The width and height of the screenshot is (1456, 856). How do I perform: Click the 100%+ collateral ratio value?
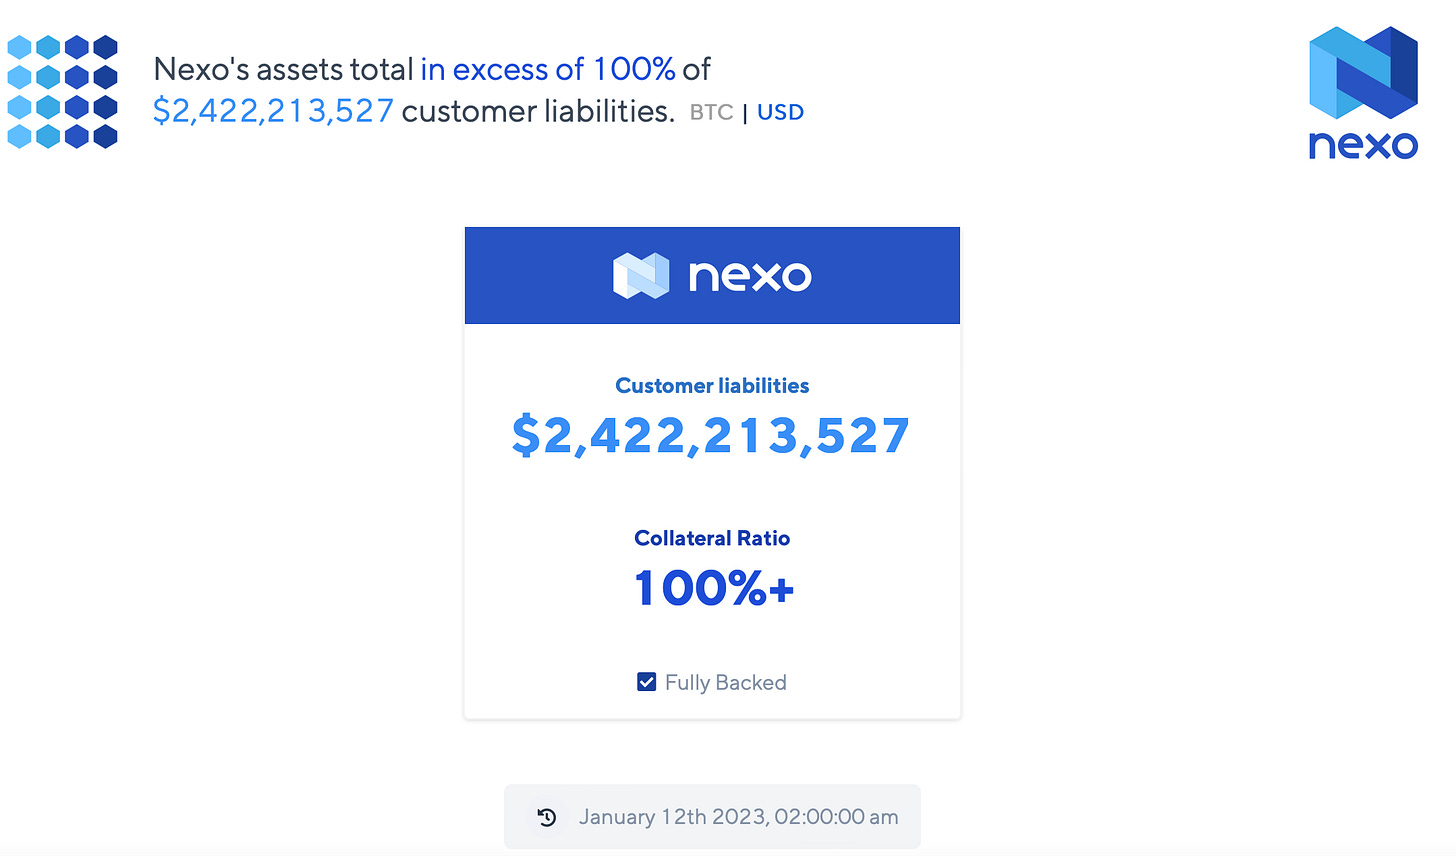click(714, 588)
